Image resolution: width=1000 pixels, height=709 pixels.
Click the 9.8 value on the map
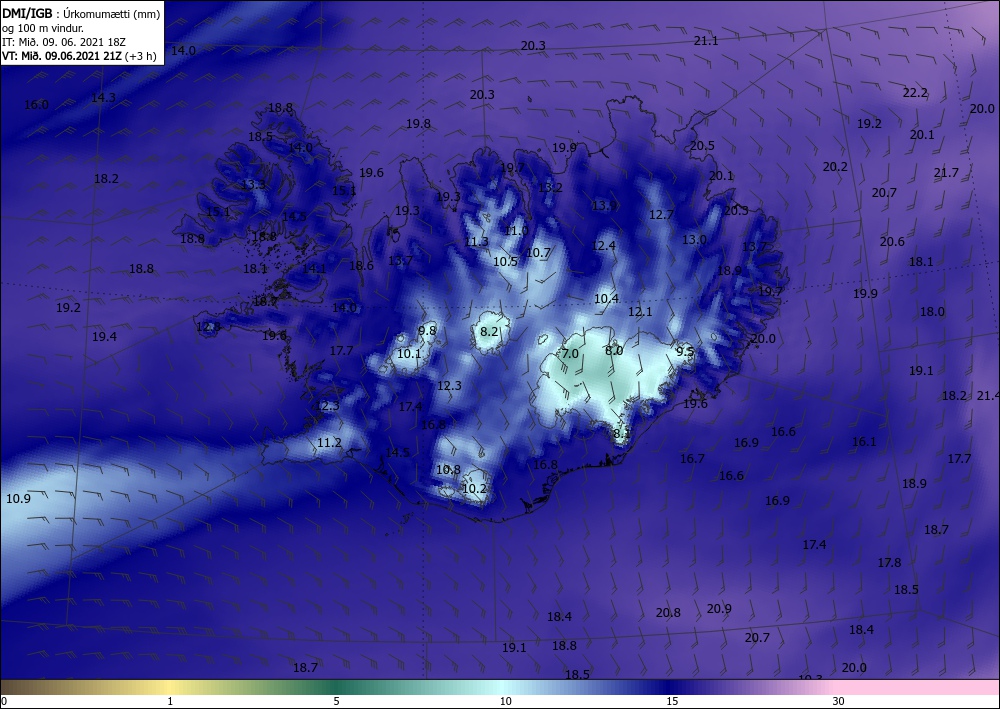pyautogui.click(x=427, y=330)
